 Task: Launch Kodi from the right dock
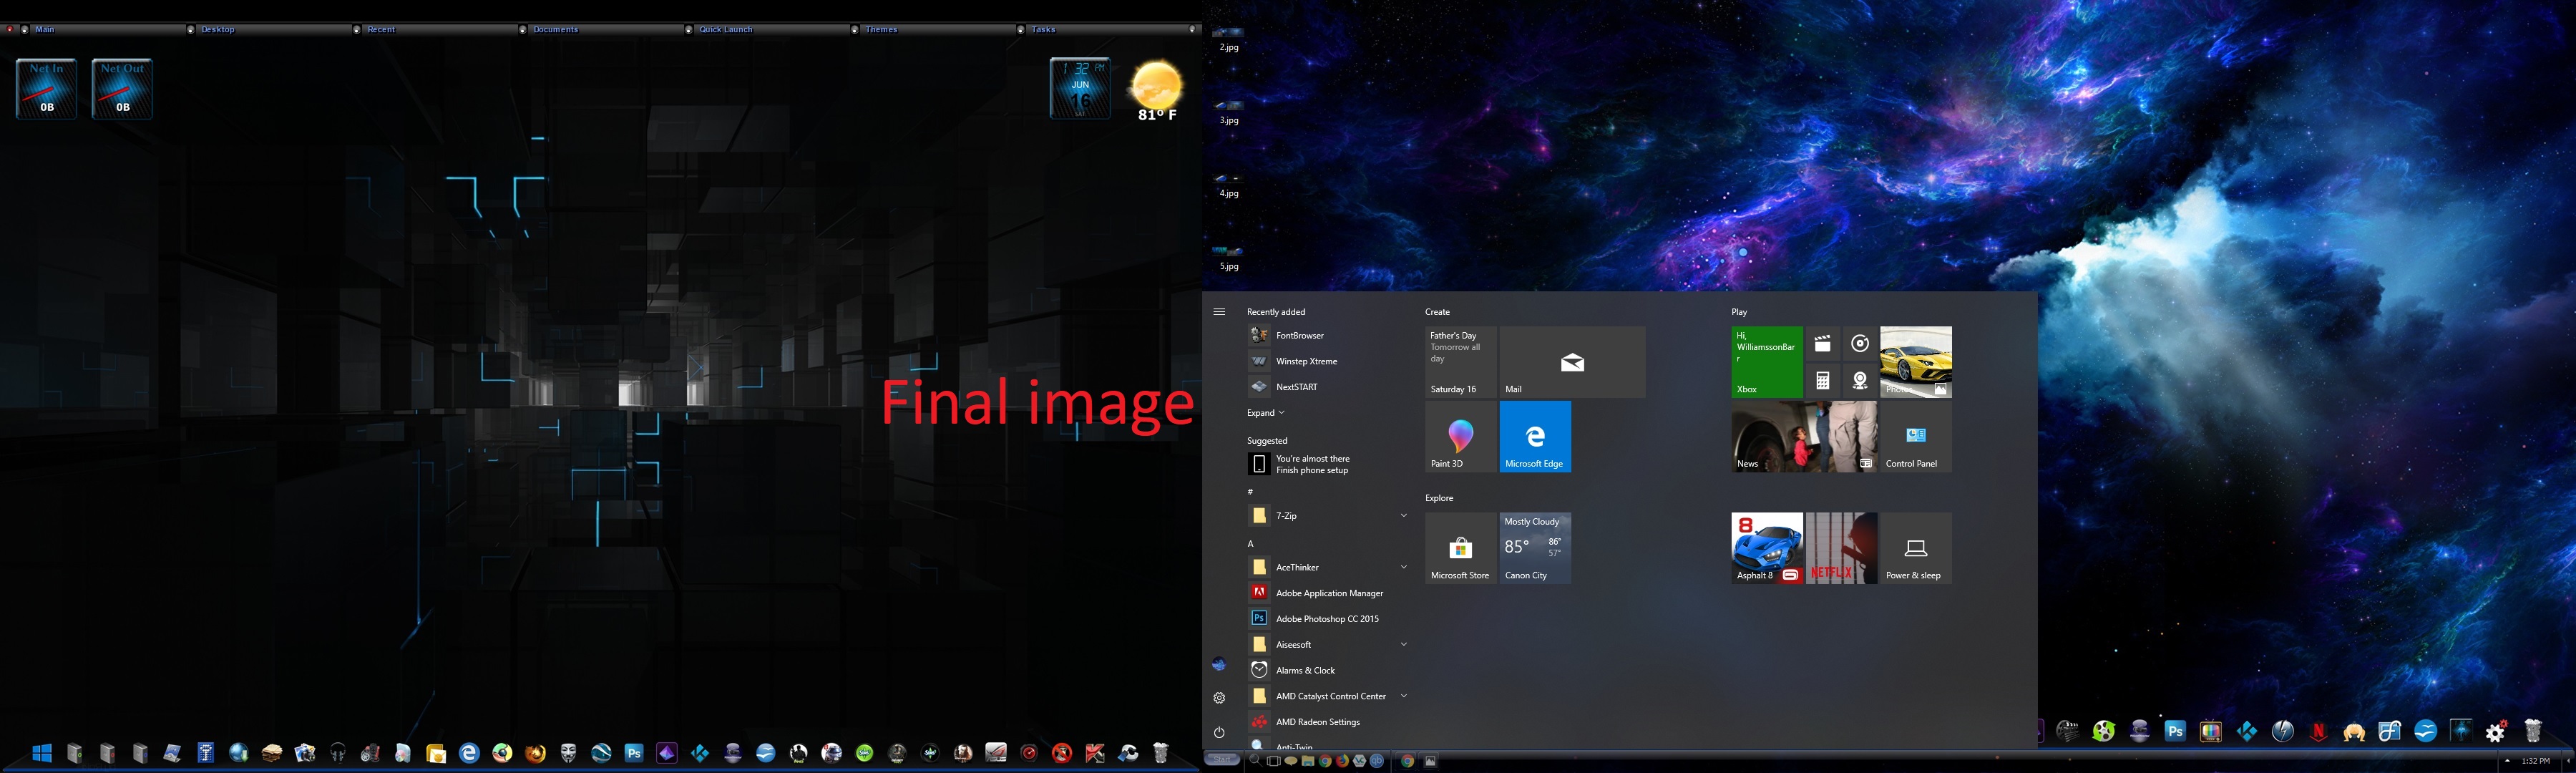pyautogui.click(x=2246, y=731)
